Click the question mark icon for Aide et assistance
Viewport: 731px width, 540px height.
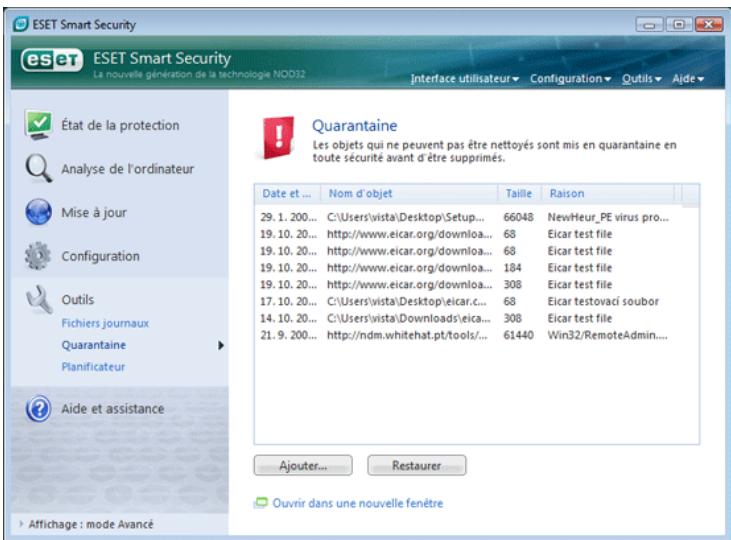(x=38, y=409)
